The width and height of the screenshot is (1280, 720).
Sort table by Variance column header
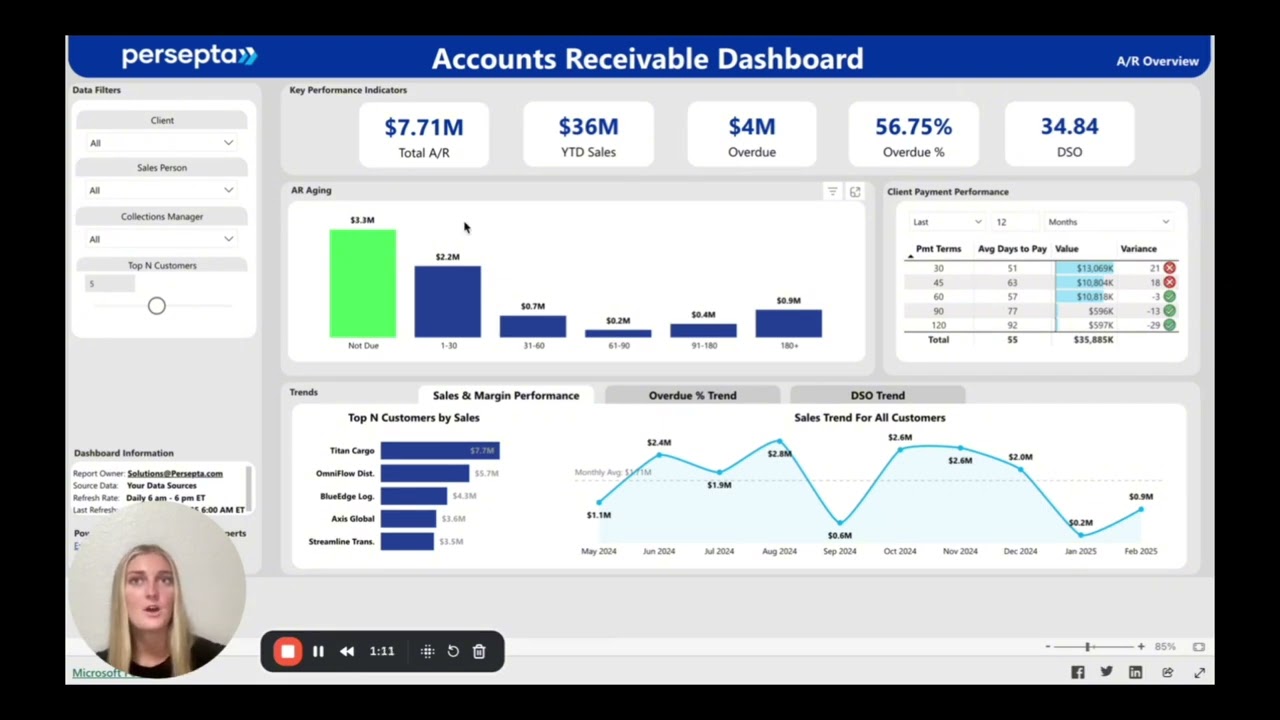click(1138, 249)
